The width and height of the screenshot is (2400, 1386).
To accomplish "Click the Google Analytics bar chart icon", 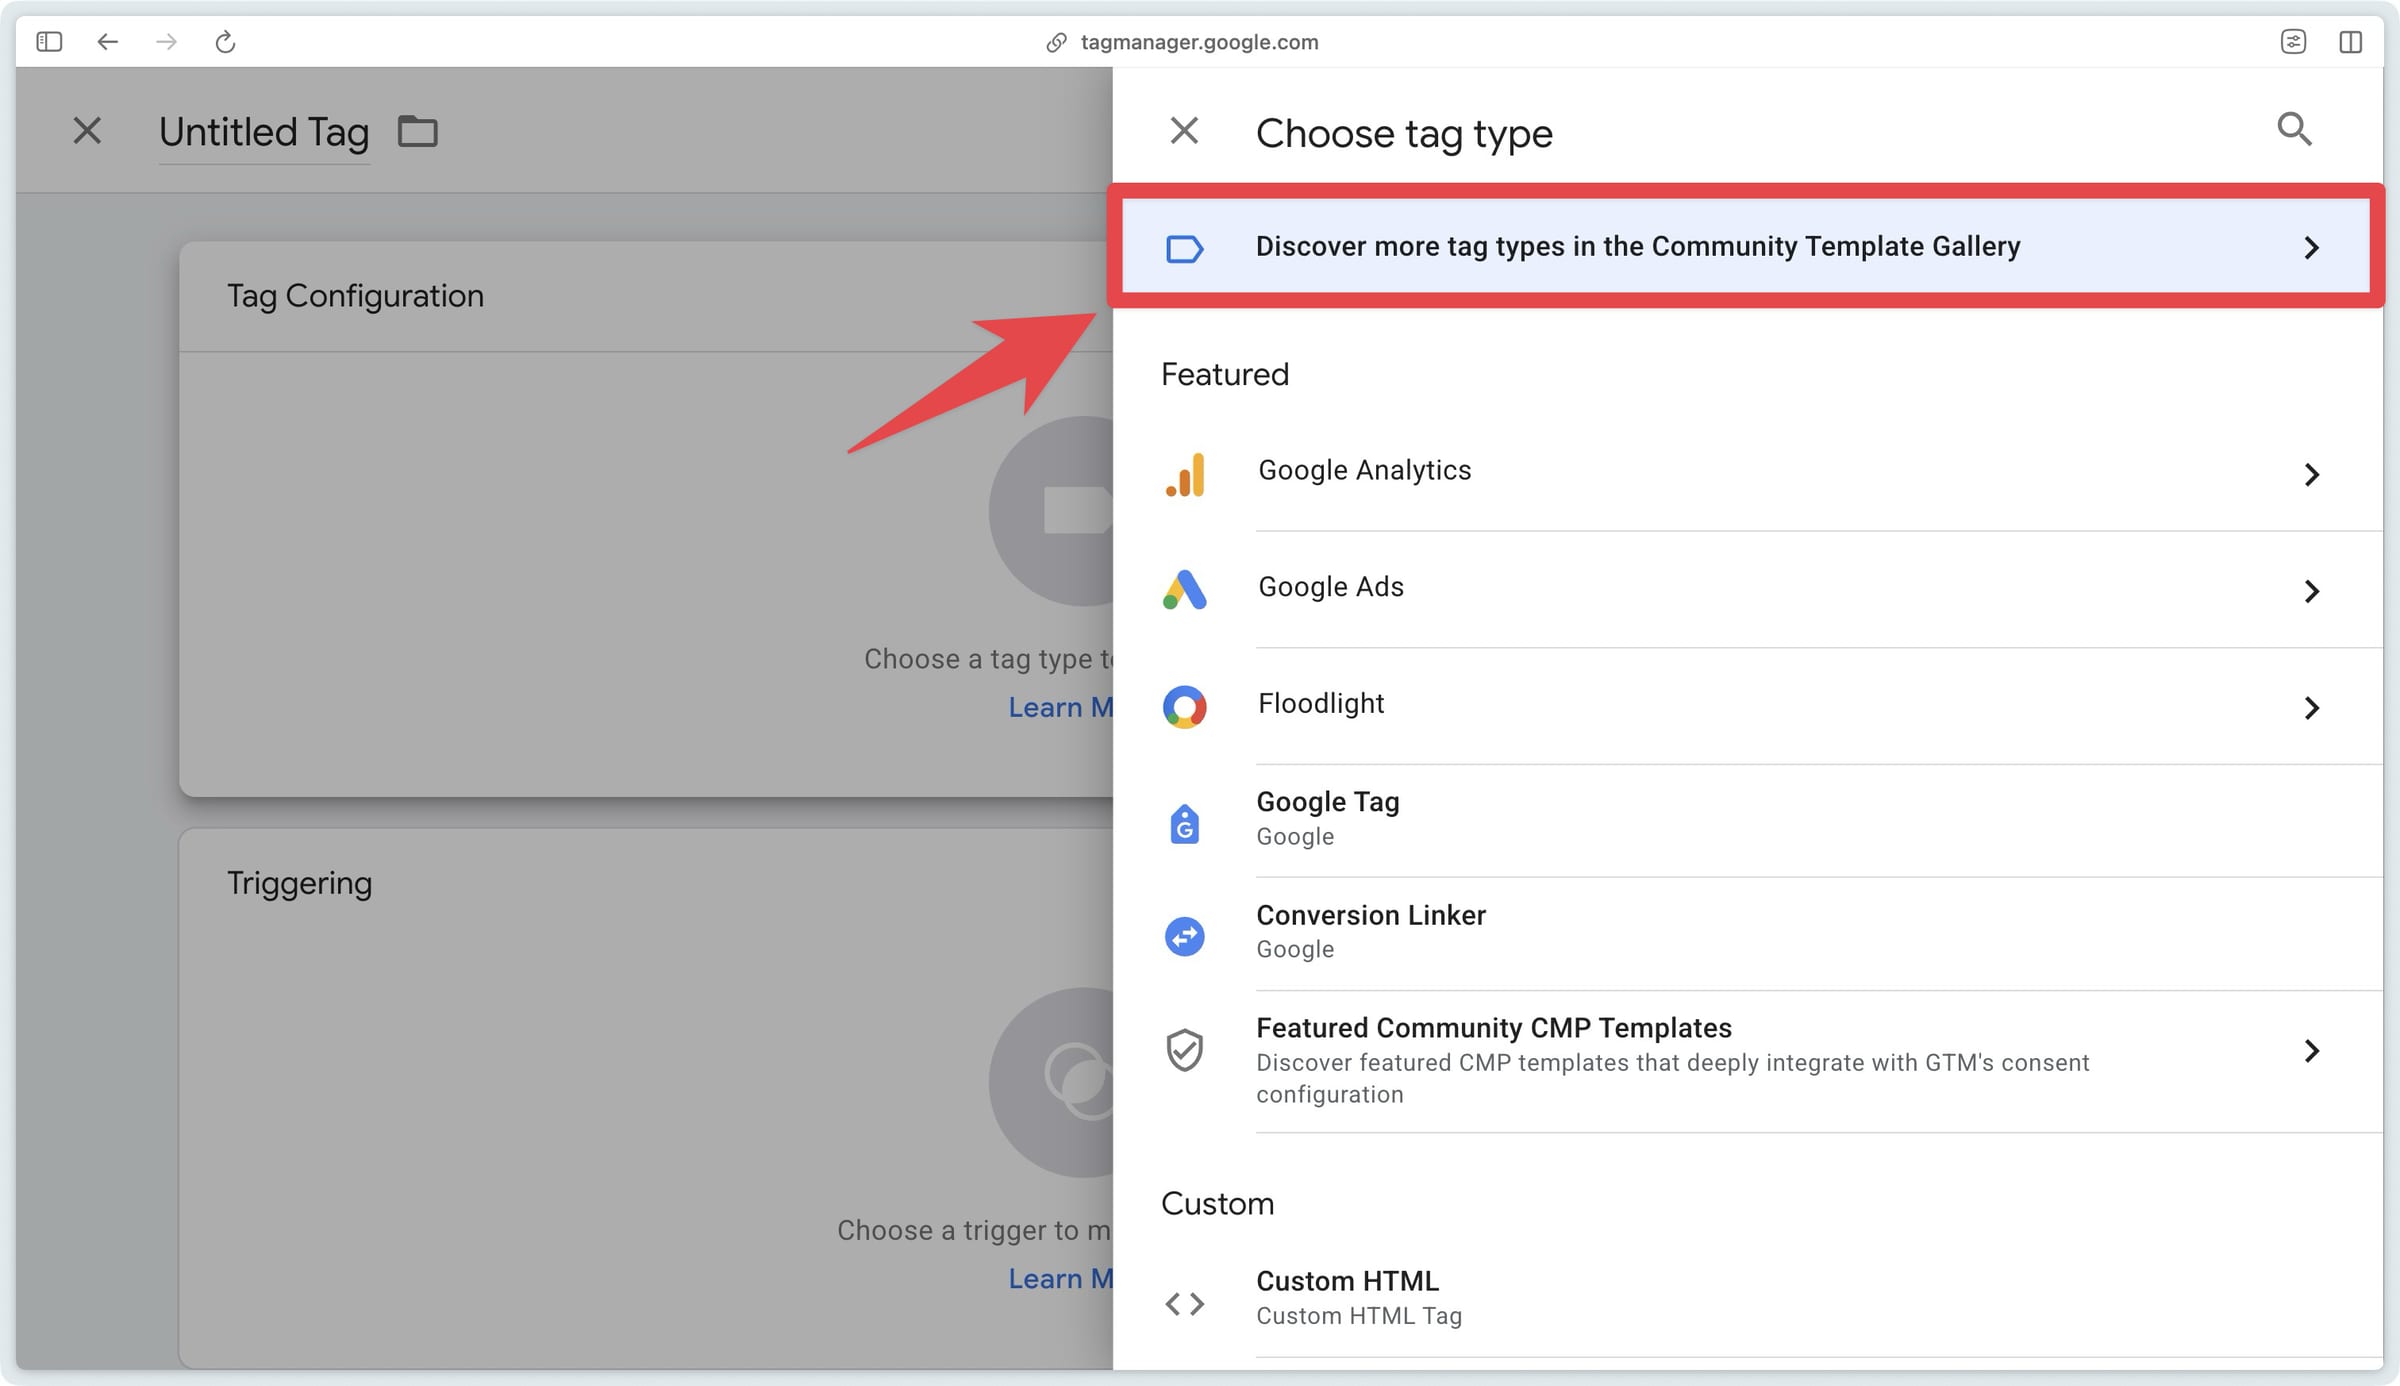I will 1185,474.
